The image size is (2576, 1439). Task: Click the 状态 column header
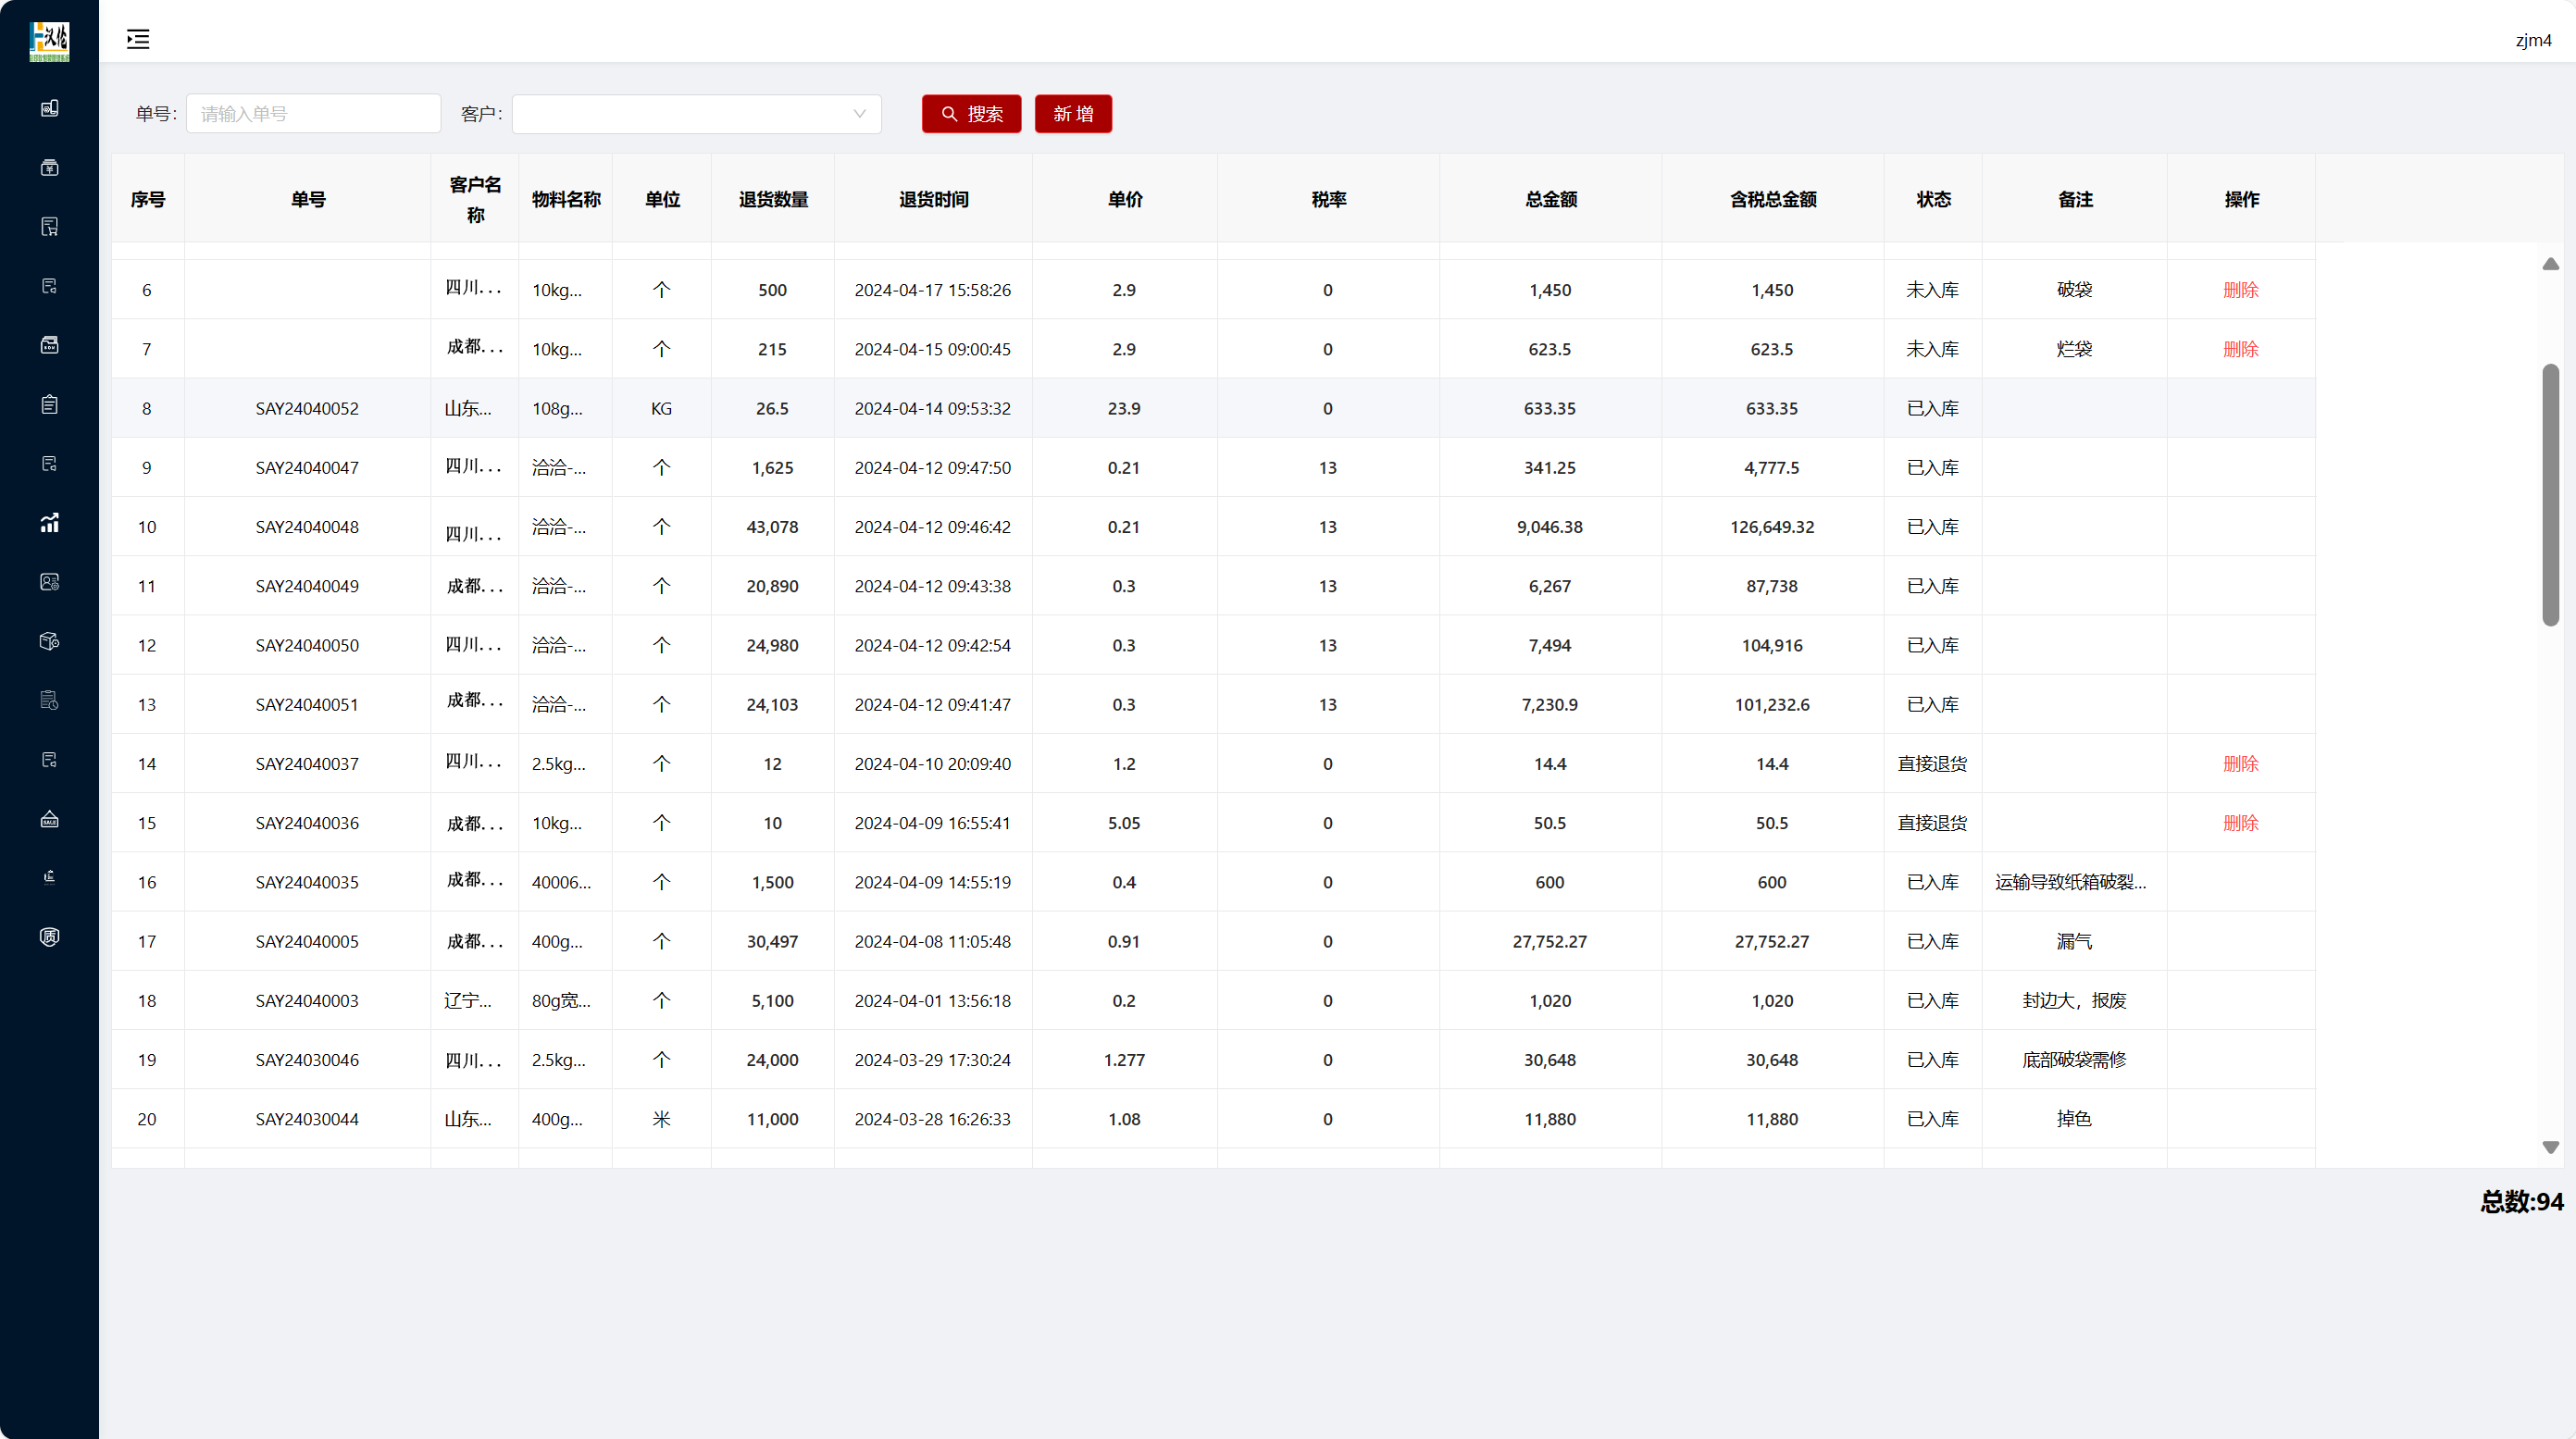click(1933, 199)
